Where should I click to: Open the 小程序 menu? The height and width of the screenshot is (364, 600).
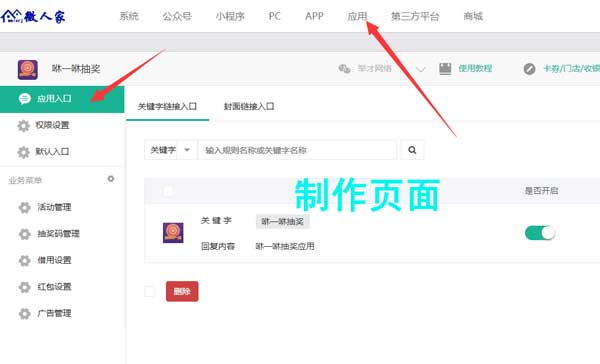tap(230, 16)
